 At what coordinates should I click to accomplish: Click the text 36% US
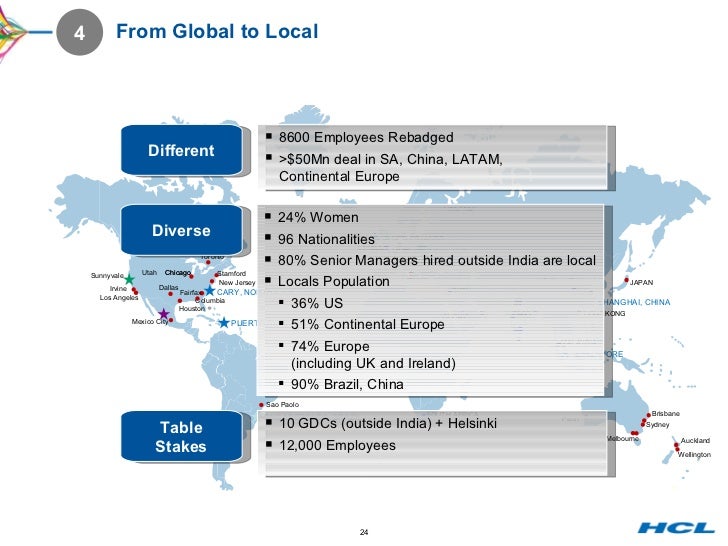click(x=317, y=303)
